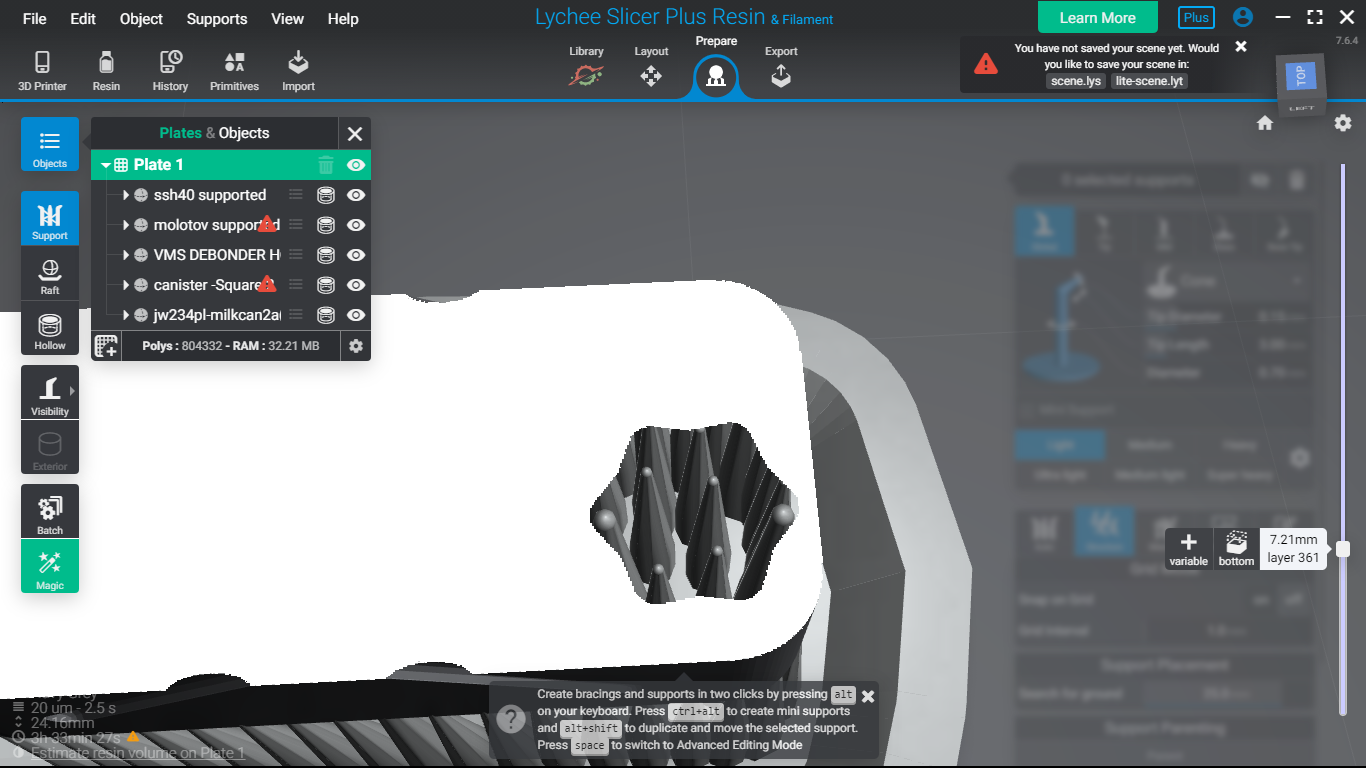The image size is (1366, 768).
Task: Switch to the Library workspace tab
Action: coord(586,67)
